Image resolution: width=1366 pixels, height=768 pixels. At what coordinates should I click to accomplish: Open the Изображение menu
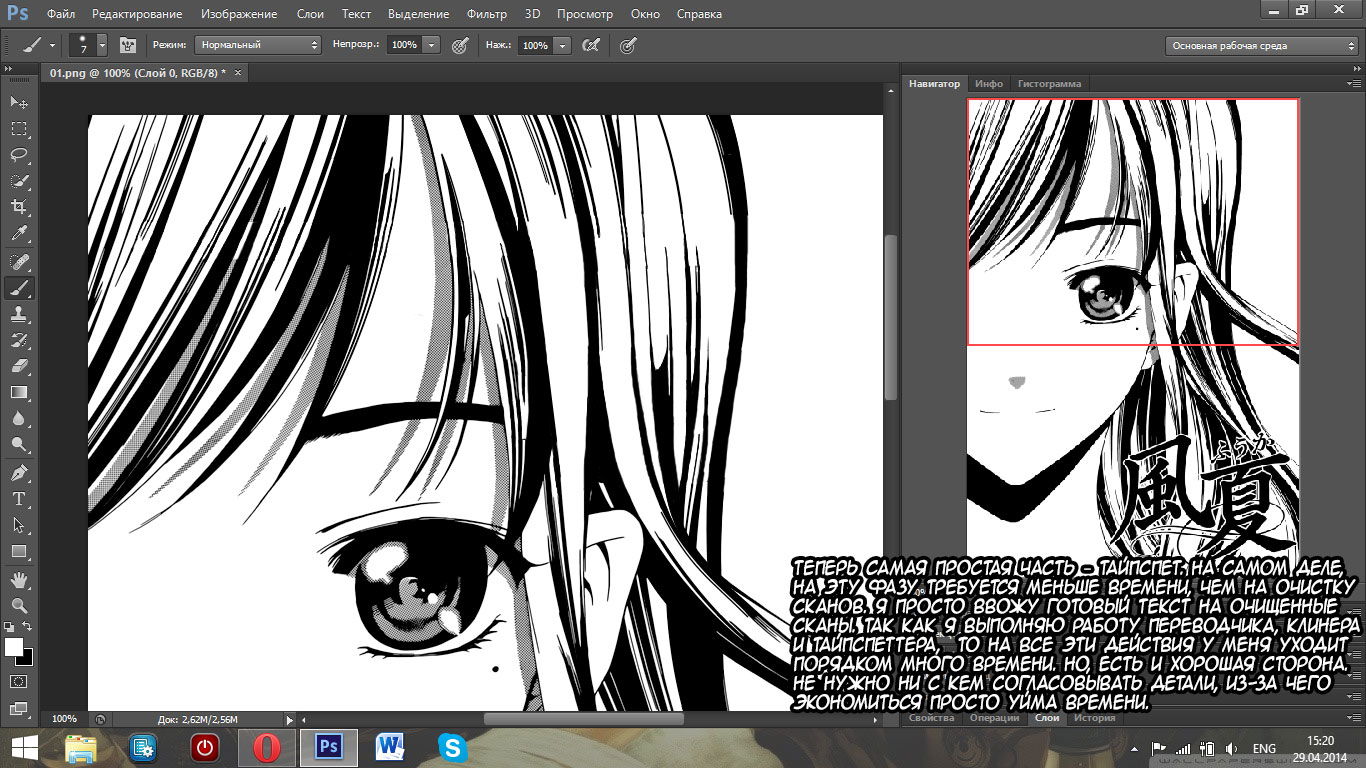(238, 14)
